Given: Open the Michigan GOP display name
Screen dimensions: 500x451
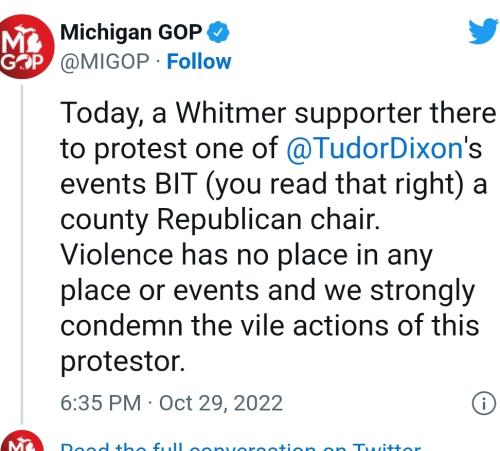Looking at the screenshot, I should [131, 32].
